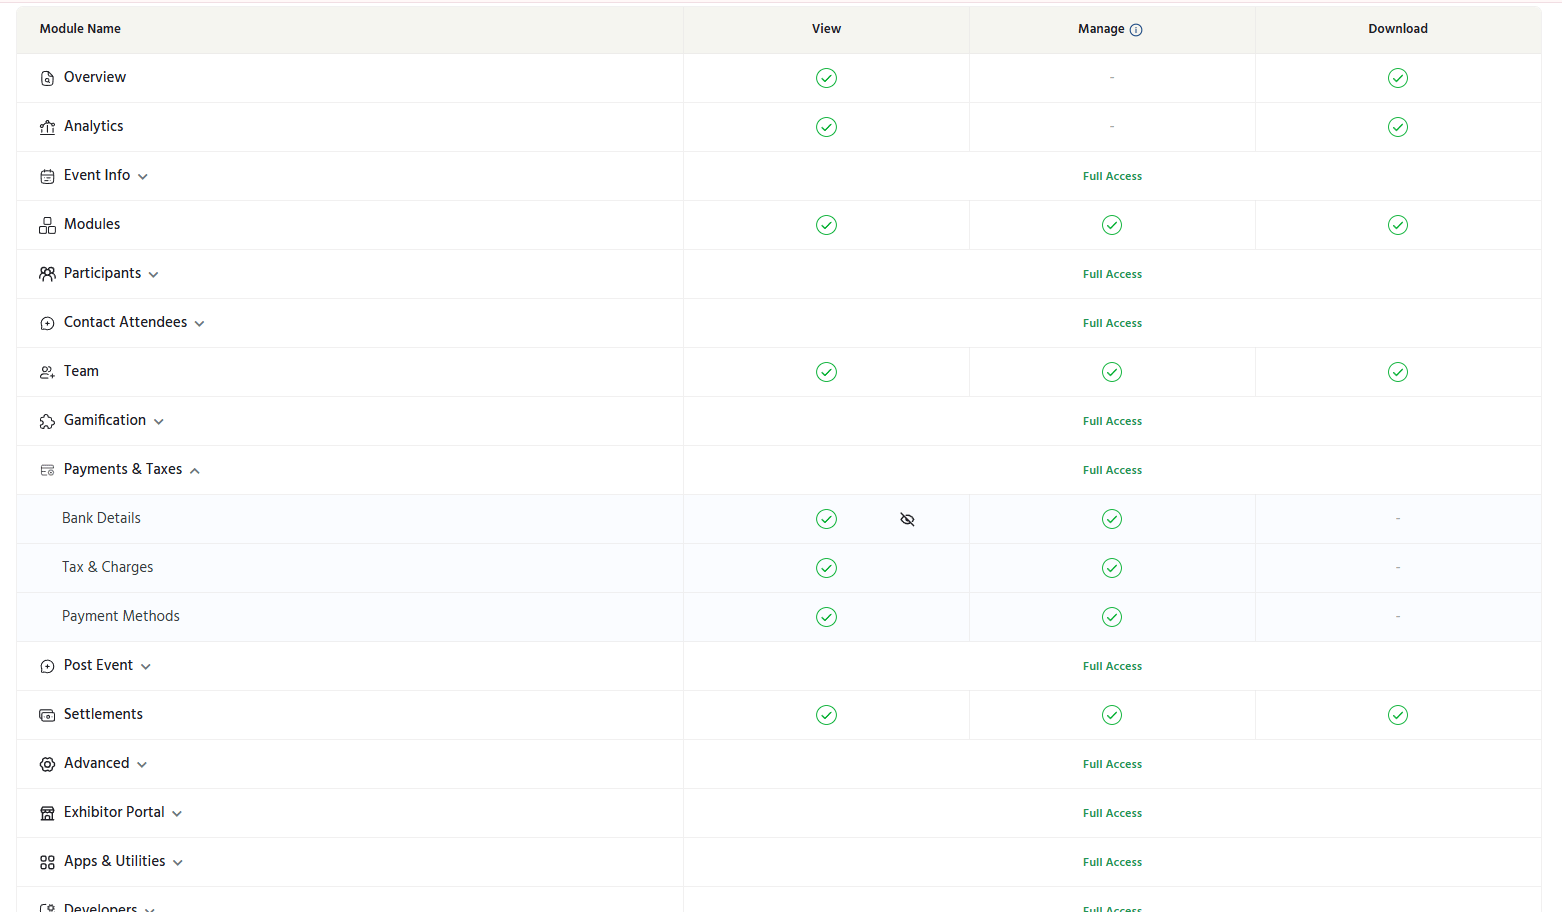The height and width of the screenshot is (912, 1562).
Task: Toggle Manage permission for Settlements
Action: pyautogui.click(x=1112, y=715)
